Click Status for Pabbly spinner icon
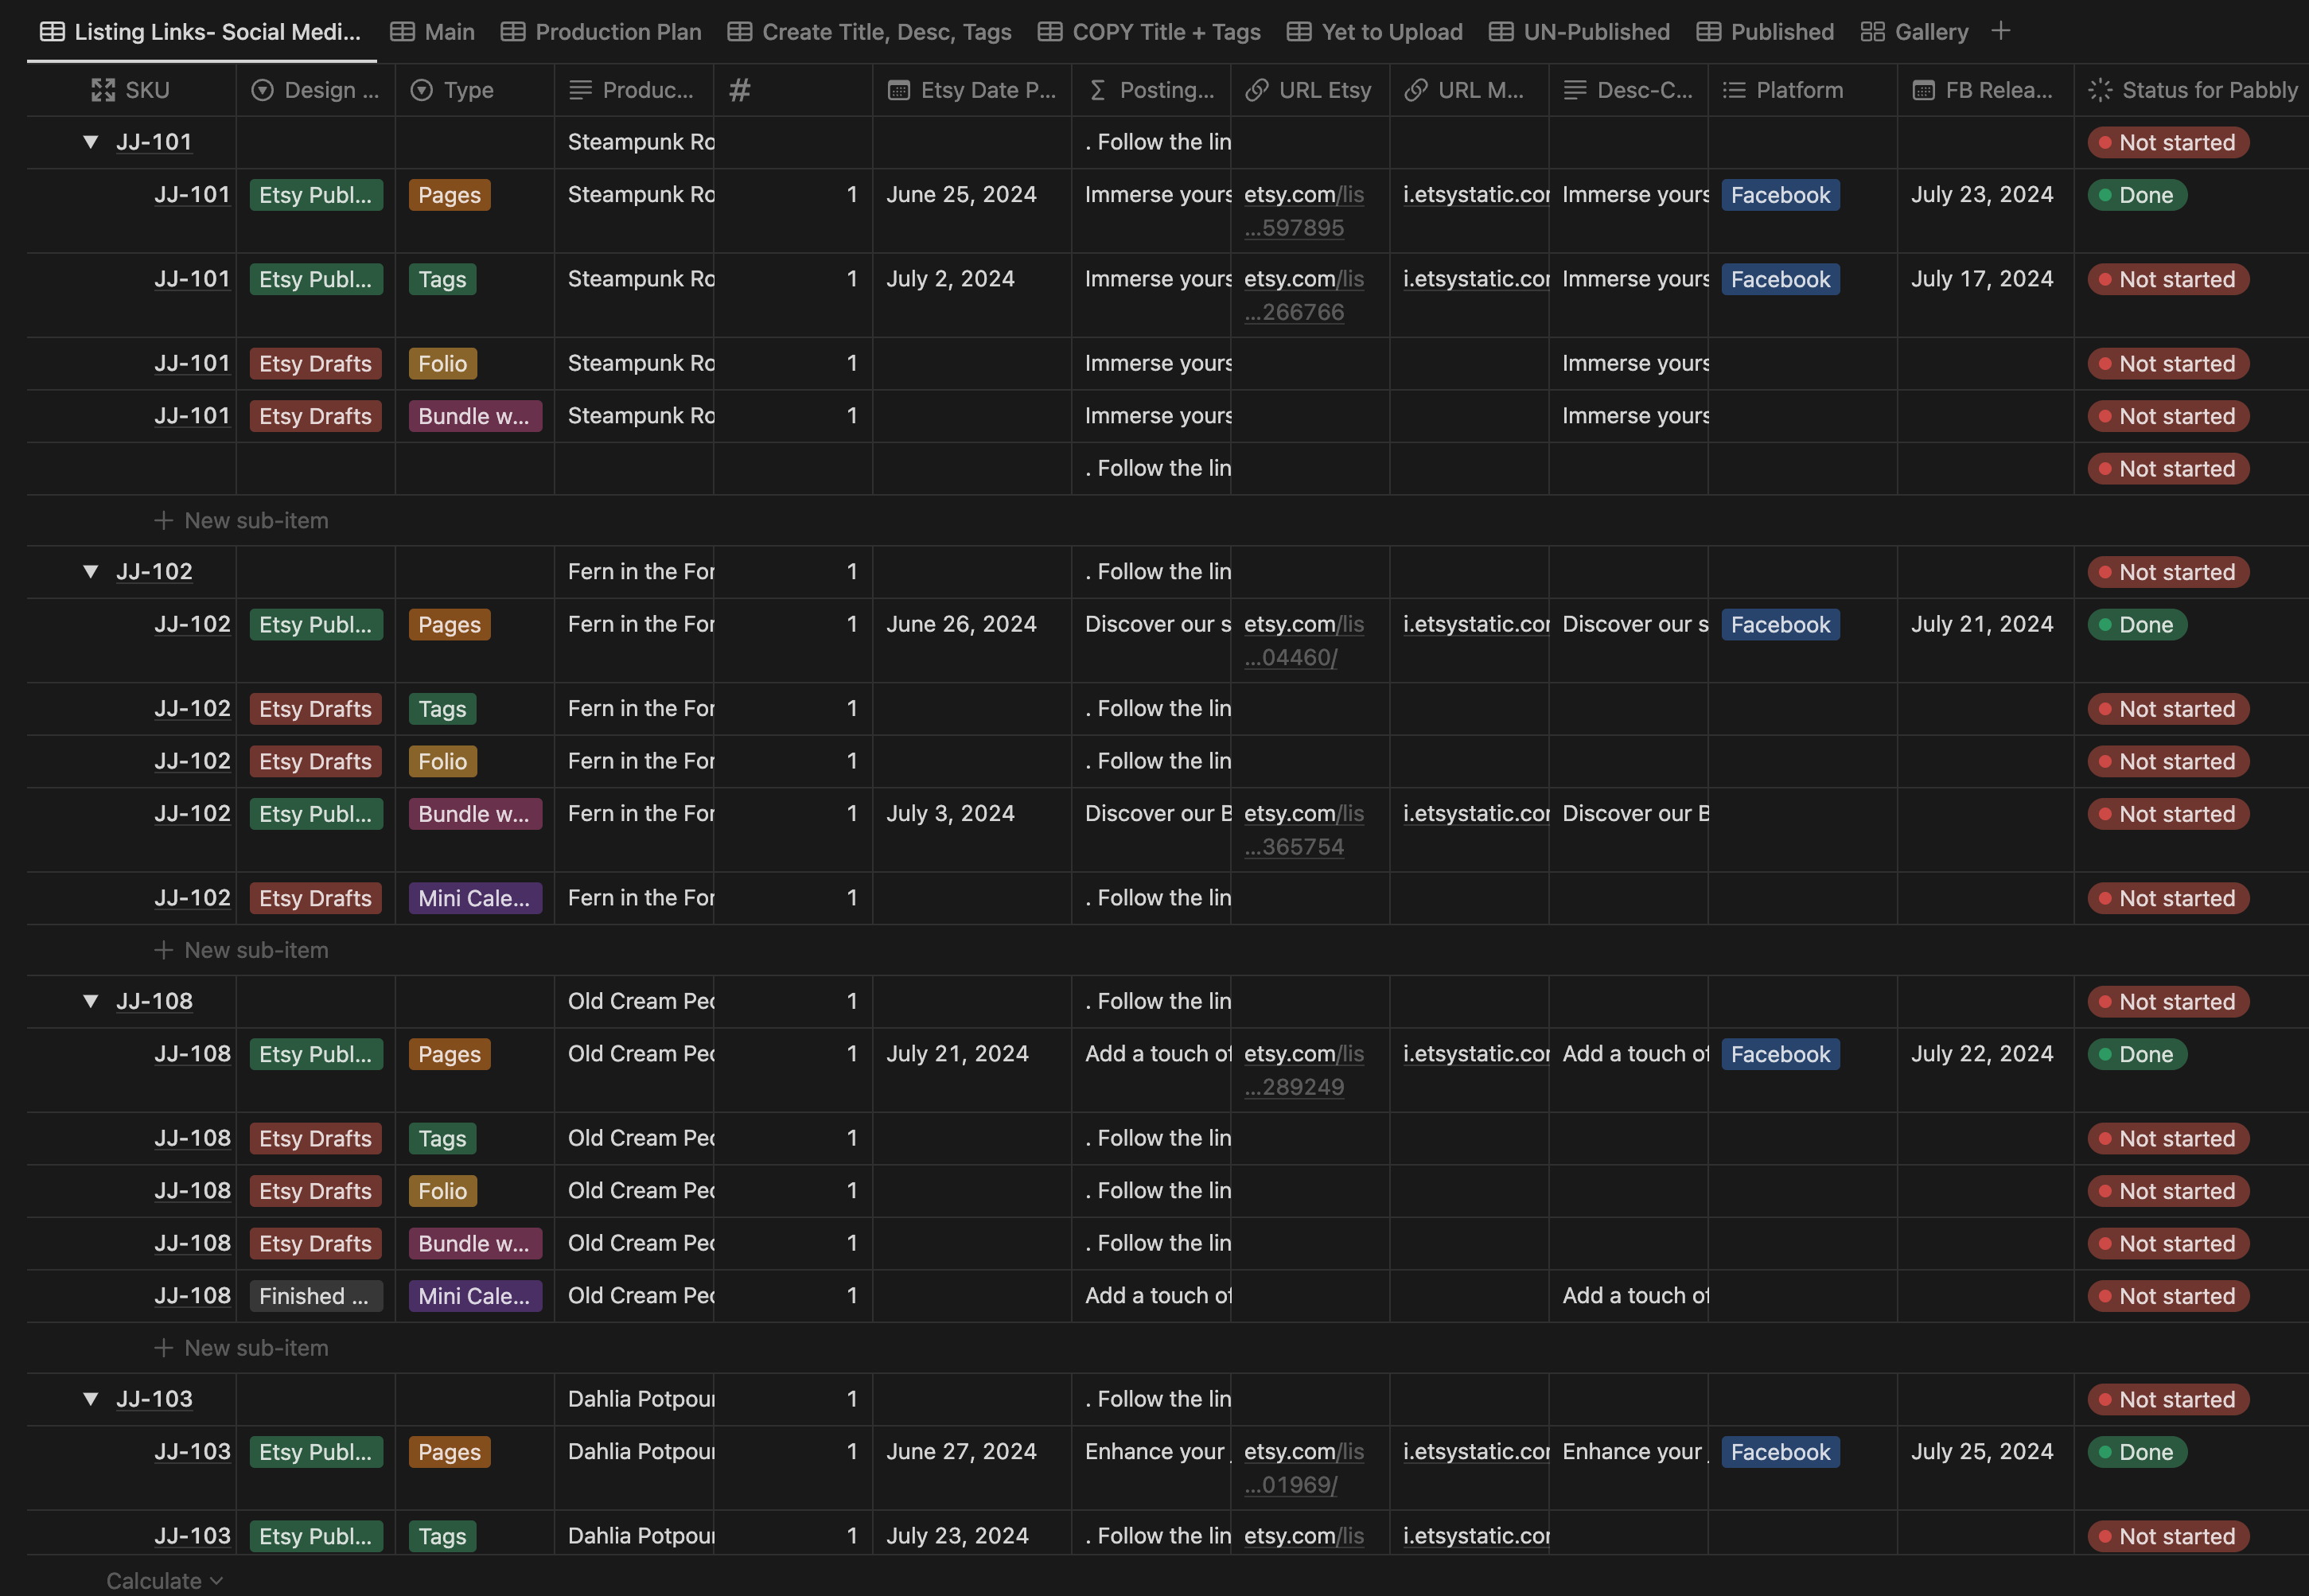The image size is (2309, 1596). [x=2100, y=90]
